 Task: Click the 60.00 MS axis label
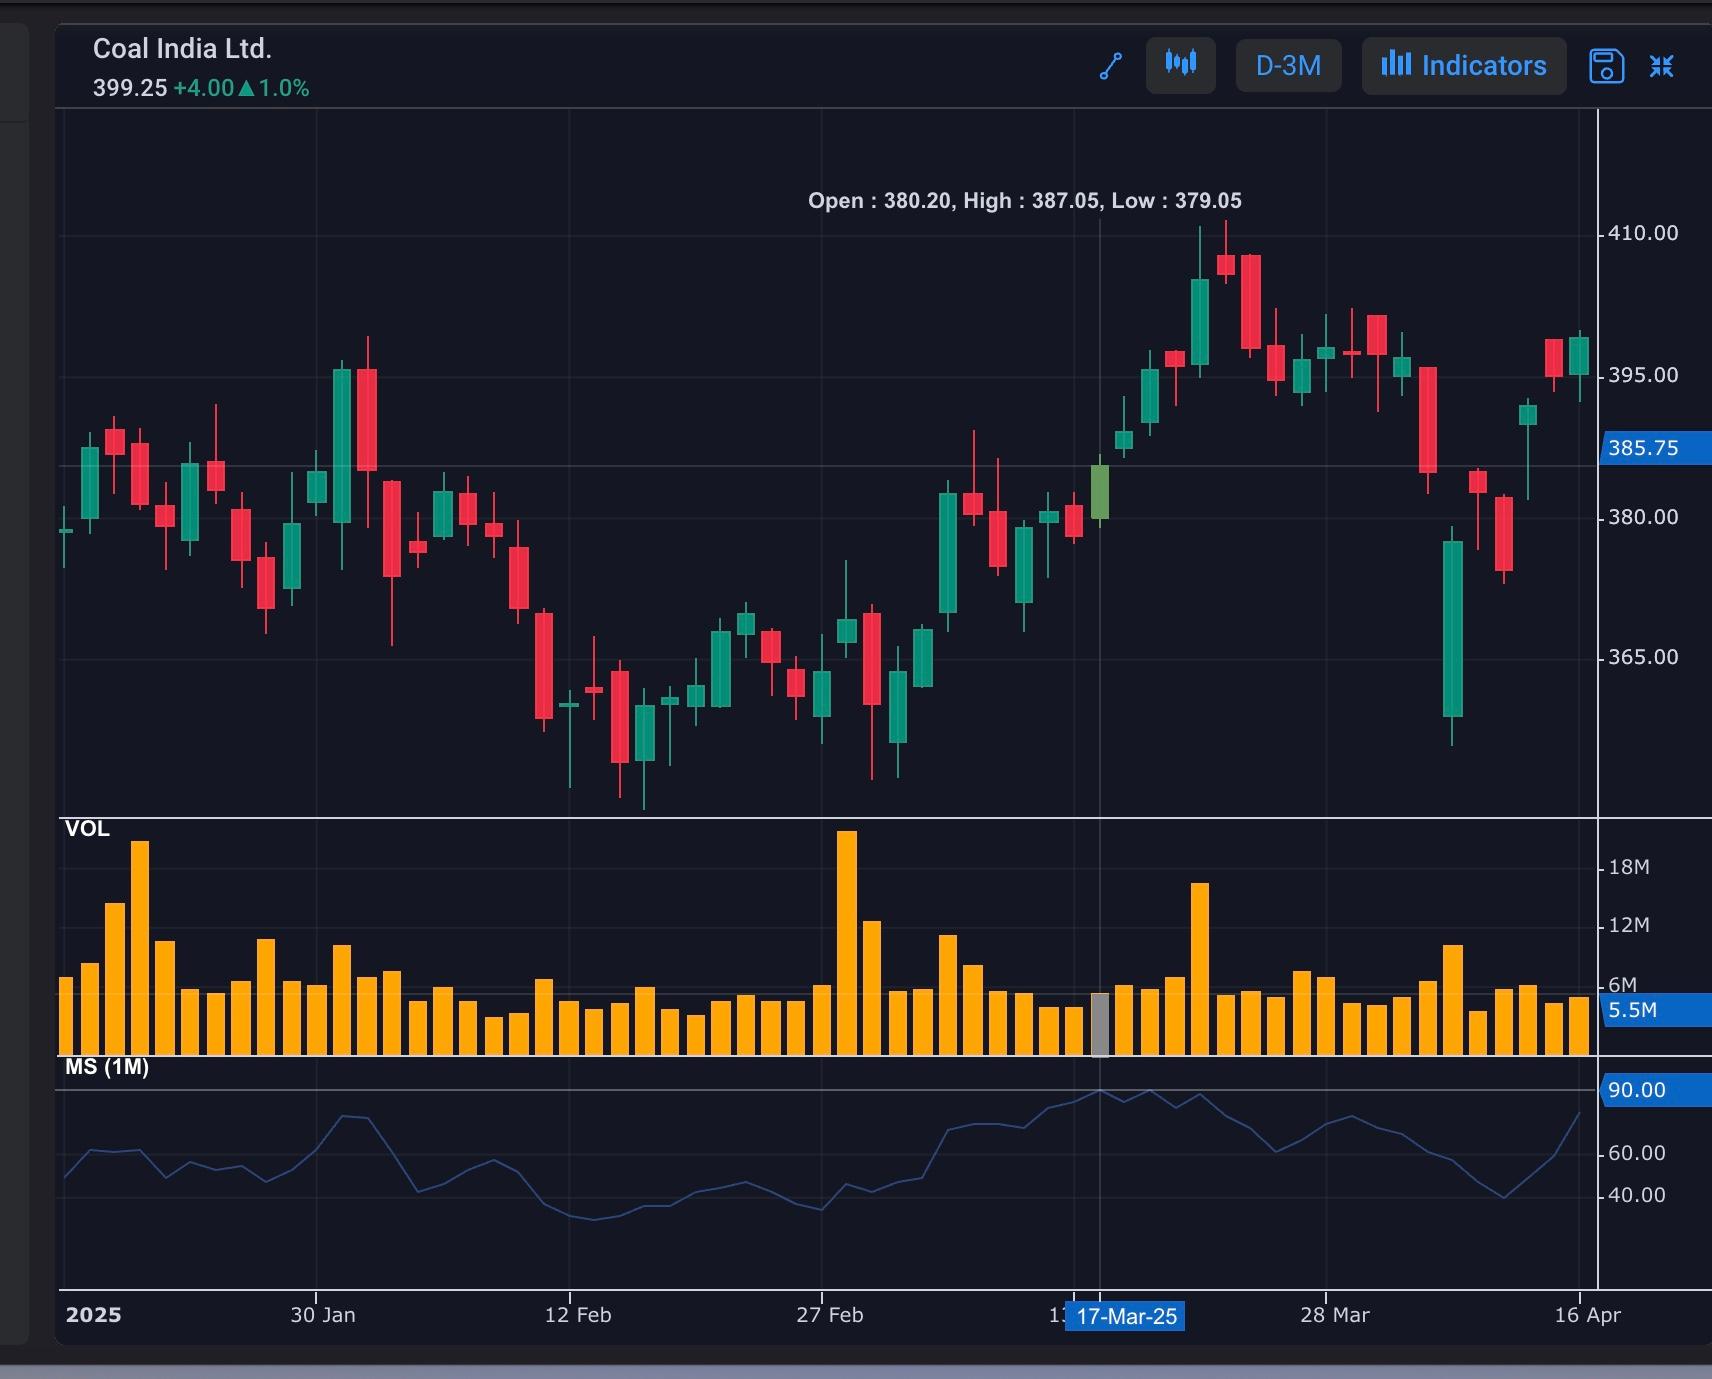(1637, 1153)
